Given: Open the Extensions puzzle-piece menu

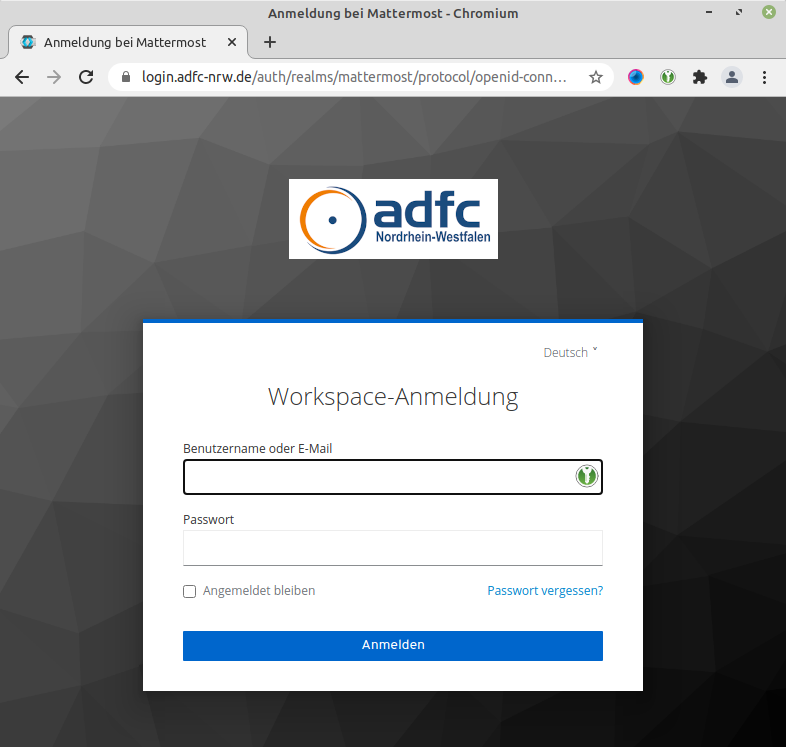Looking at the screenshot, I should click(x=700, y=77).
